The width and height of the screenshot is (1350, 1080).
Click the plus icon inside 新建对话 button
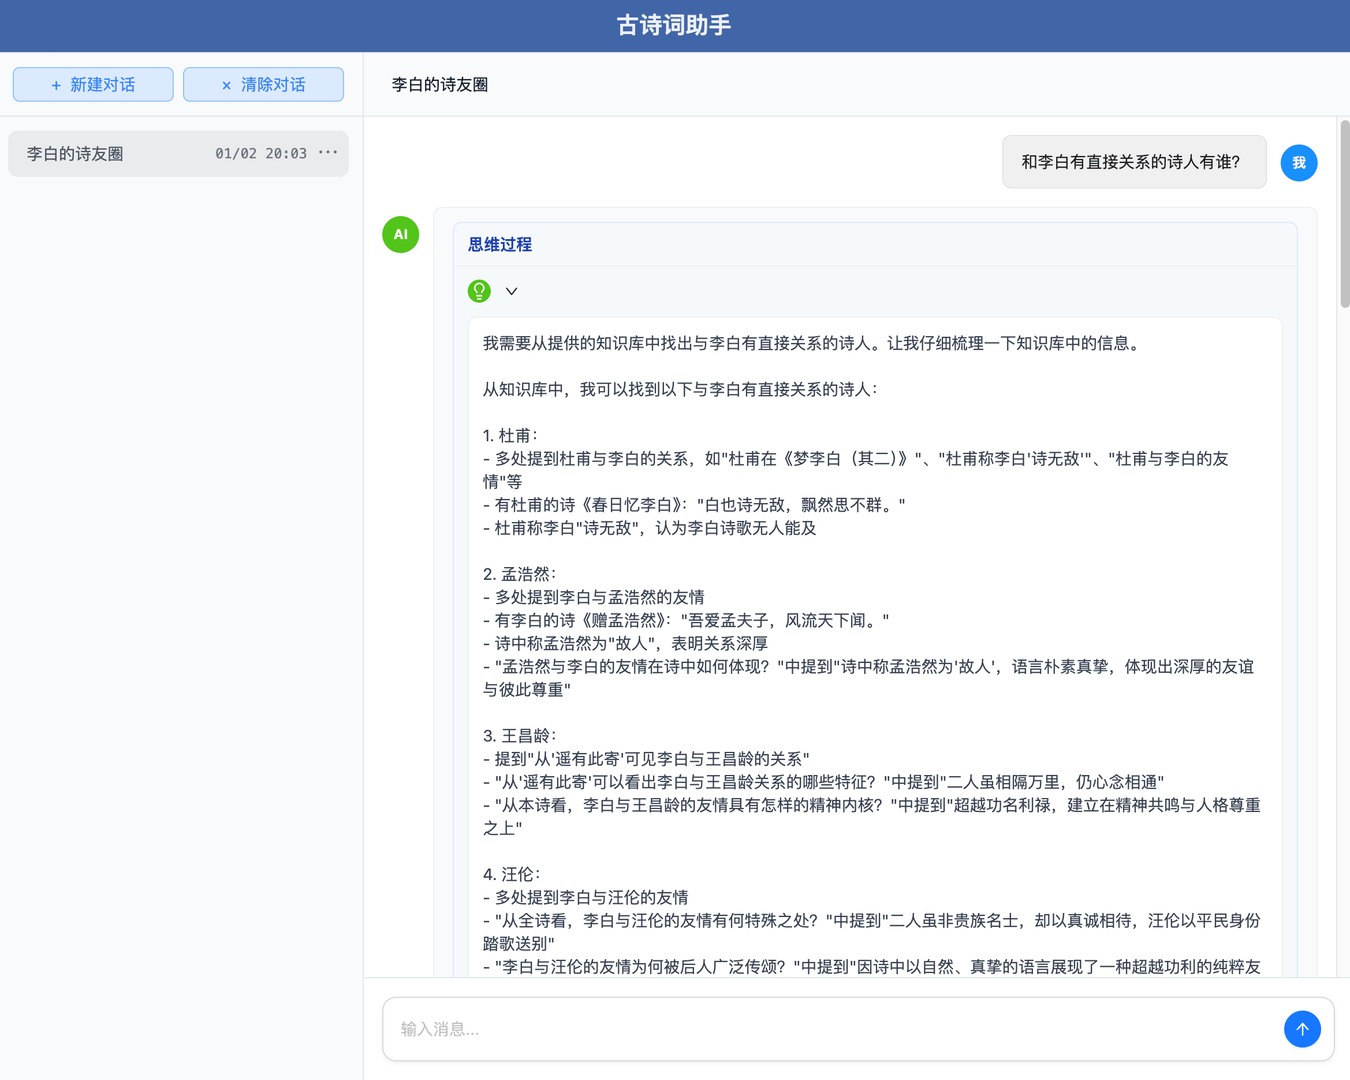point(56,84)
